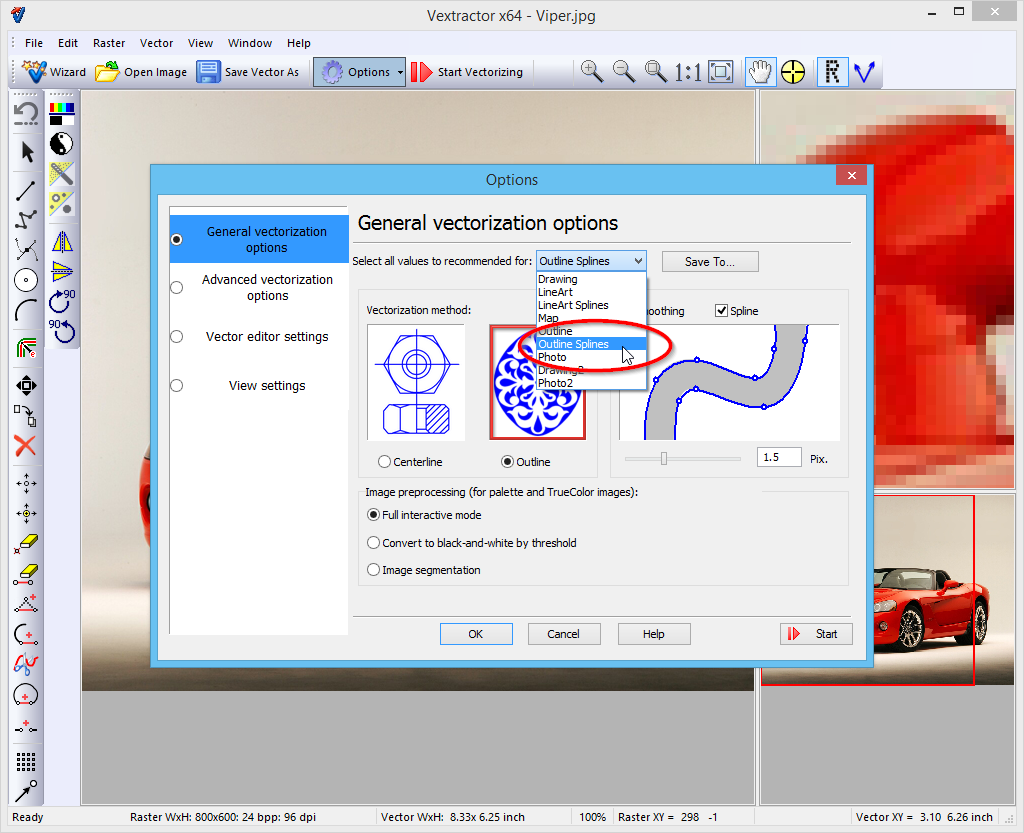Click the Zoom In magnifier icon
Image resolution: width=1024 pixels, height=833 pixels.
pyautogui.click(x=592, y=71)
